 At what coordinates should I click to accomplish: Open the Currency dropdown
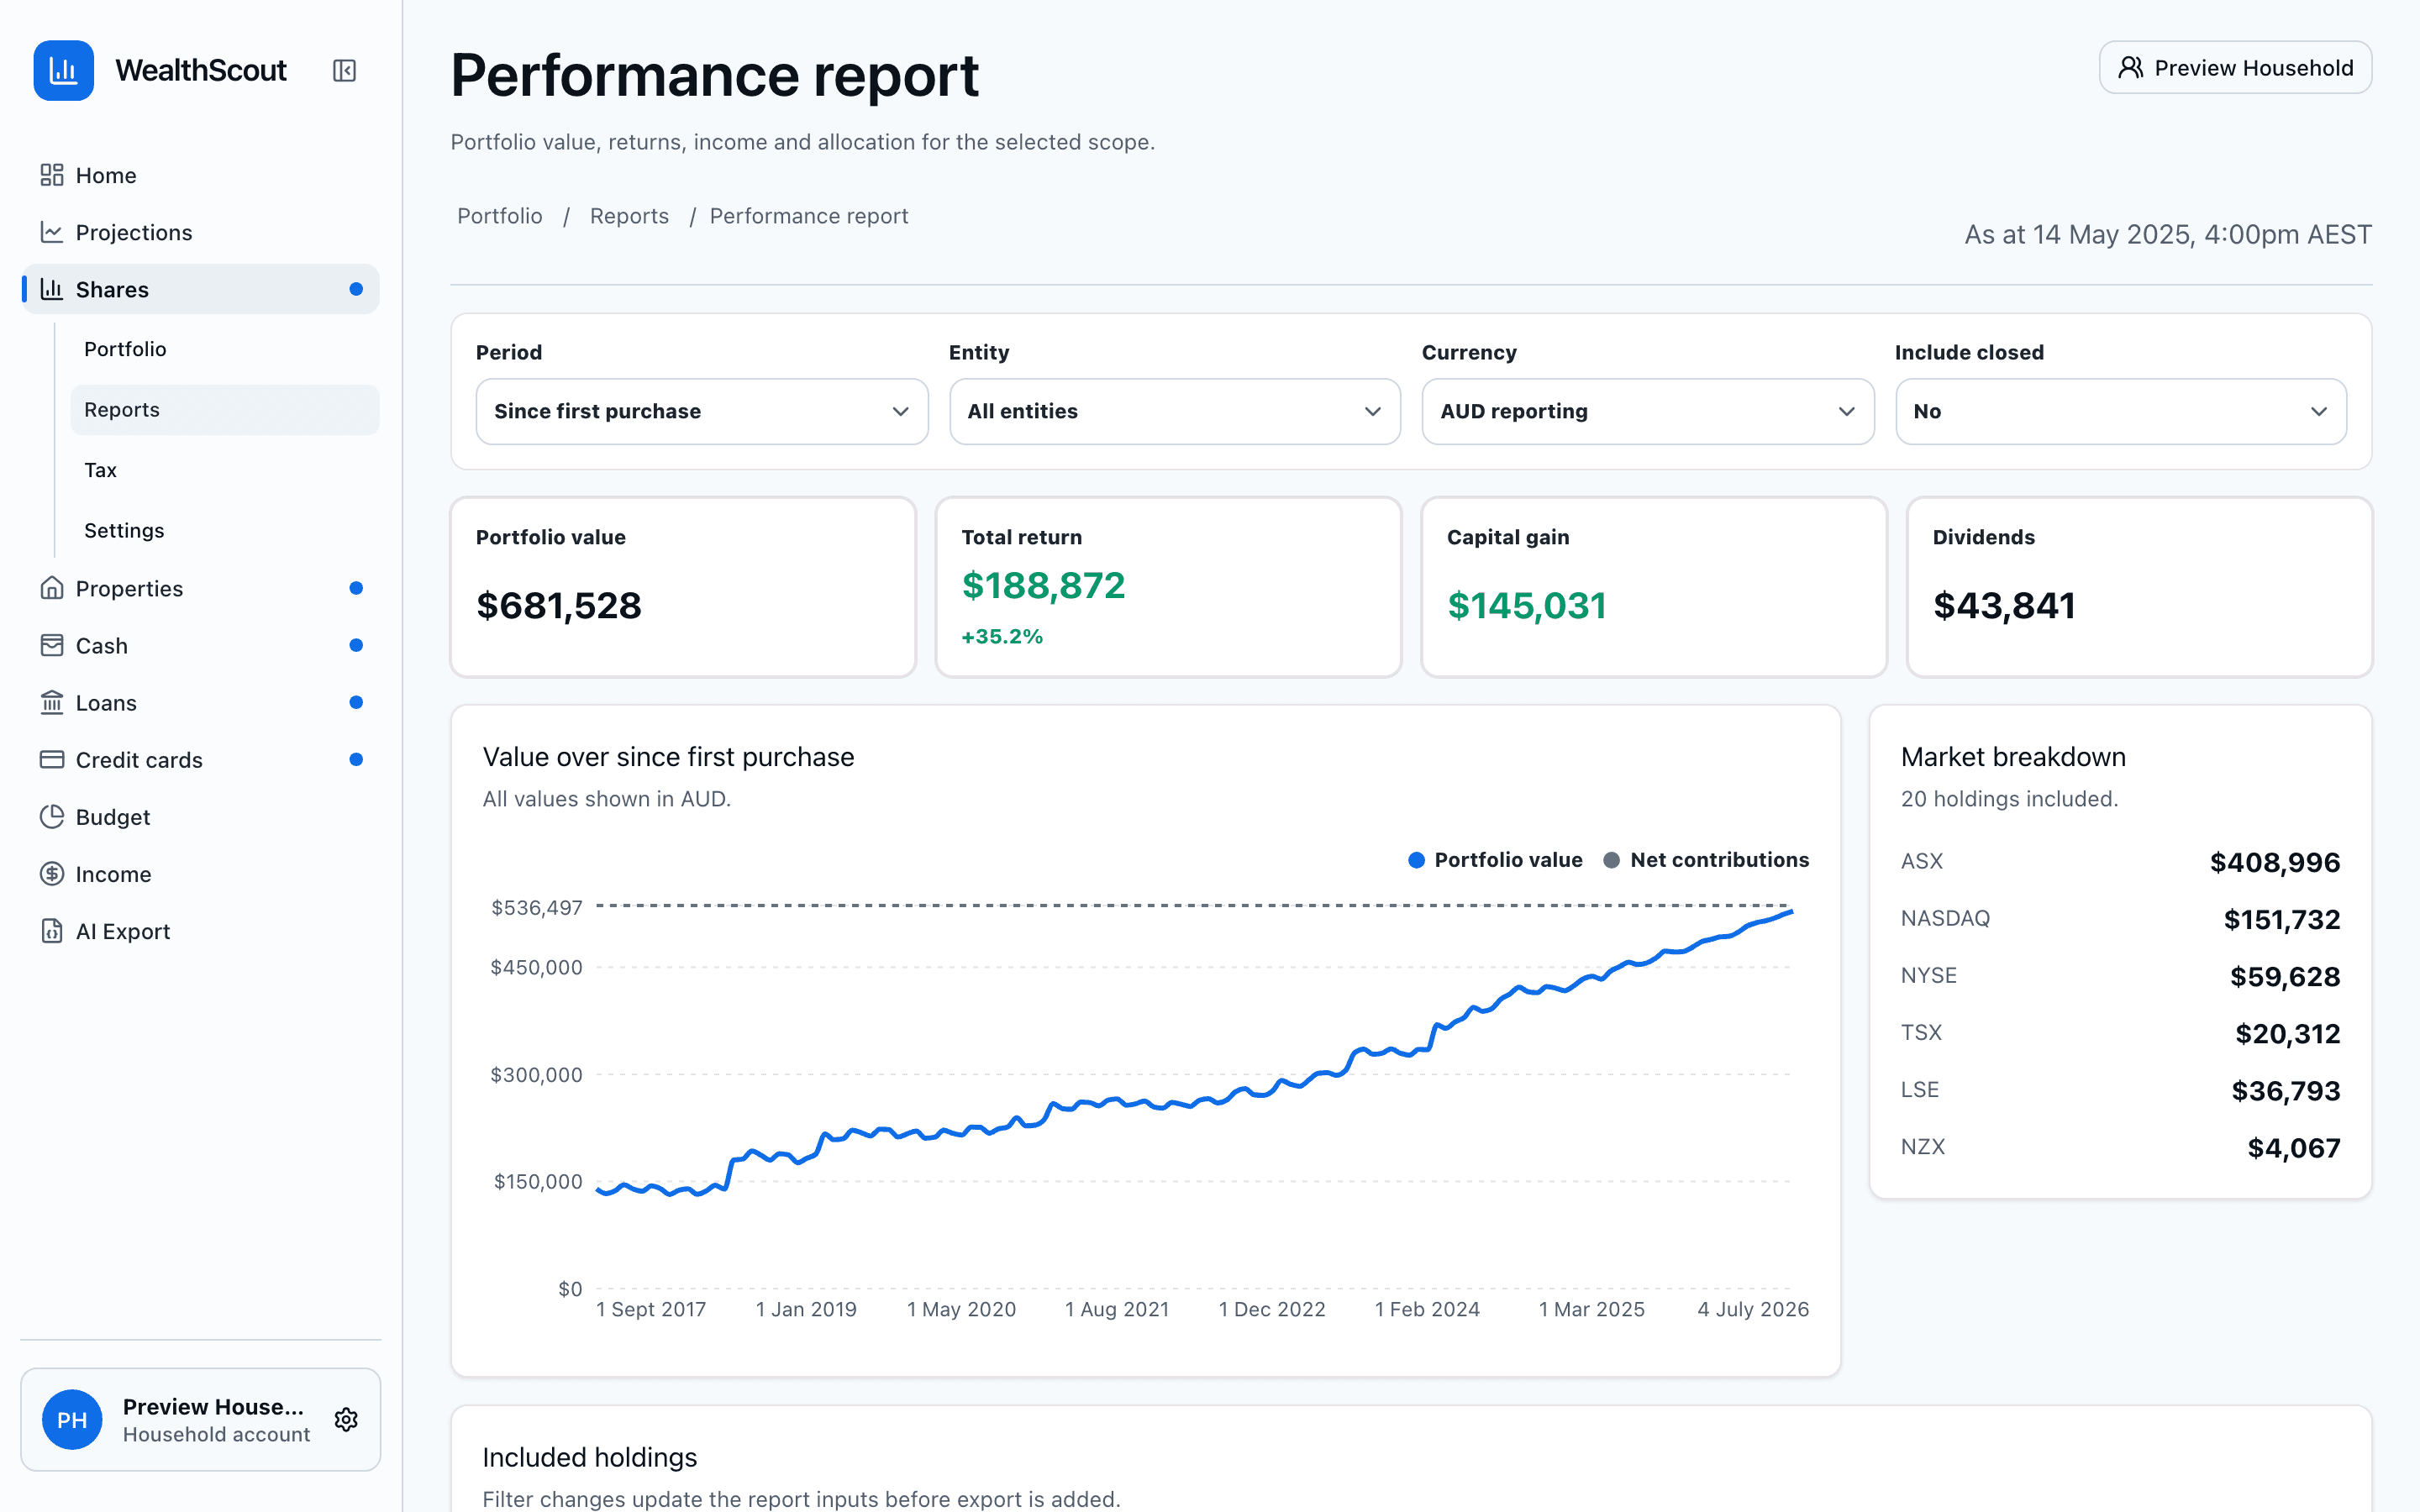coord(1647,411)
